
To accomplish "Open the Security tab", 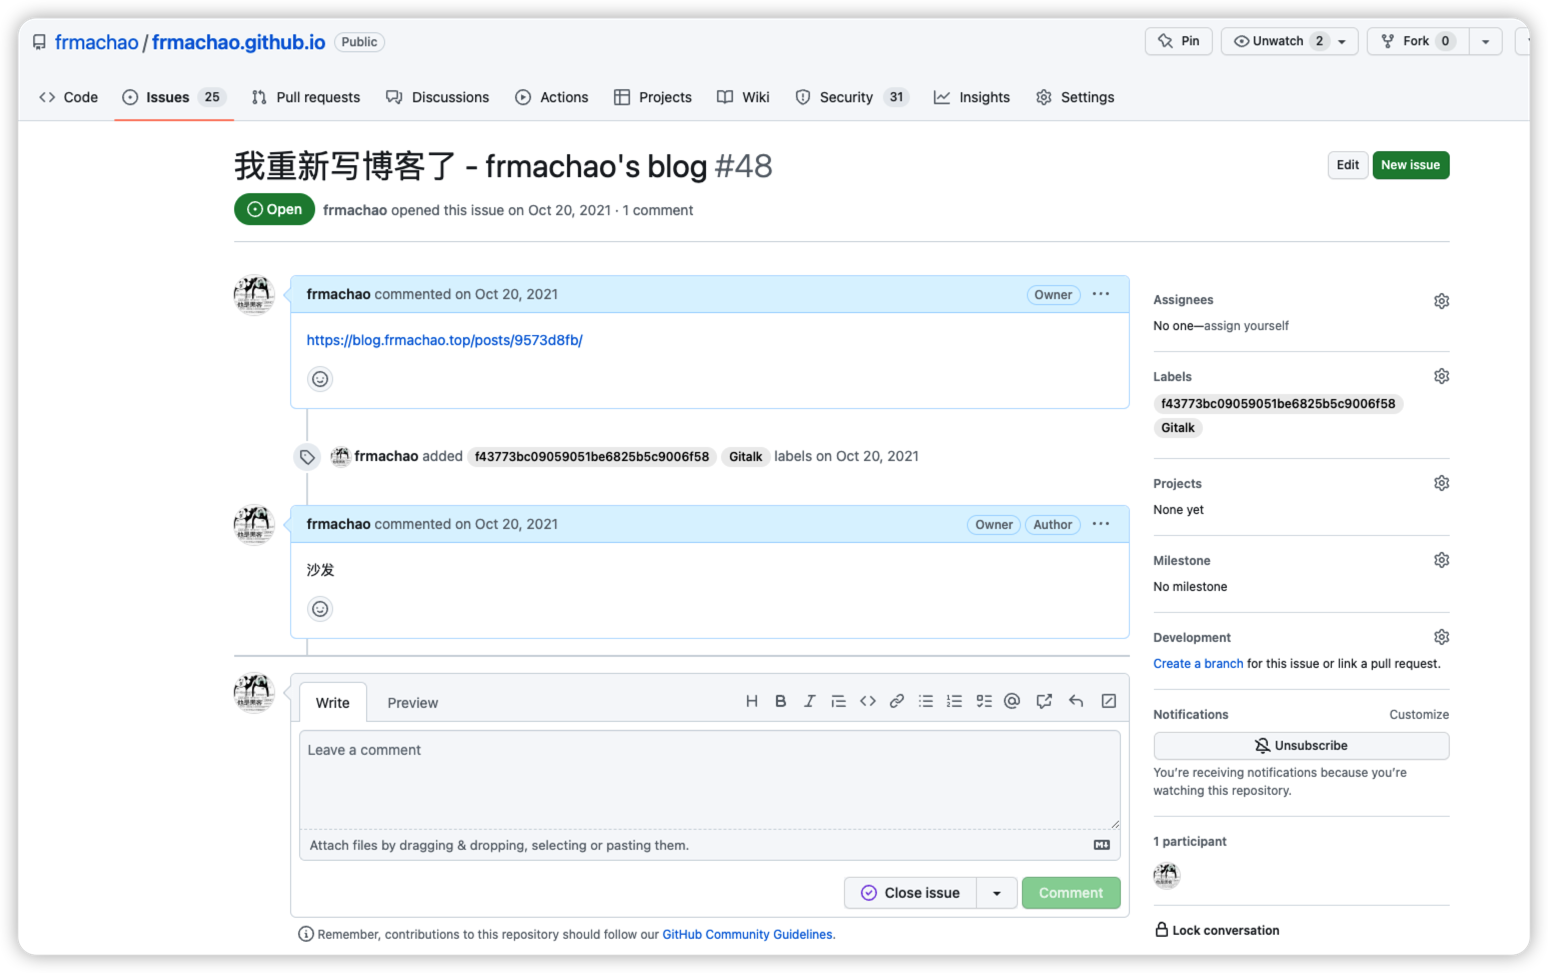I will coord(851,97).
